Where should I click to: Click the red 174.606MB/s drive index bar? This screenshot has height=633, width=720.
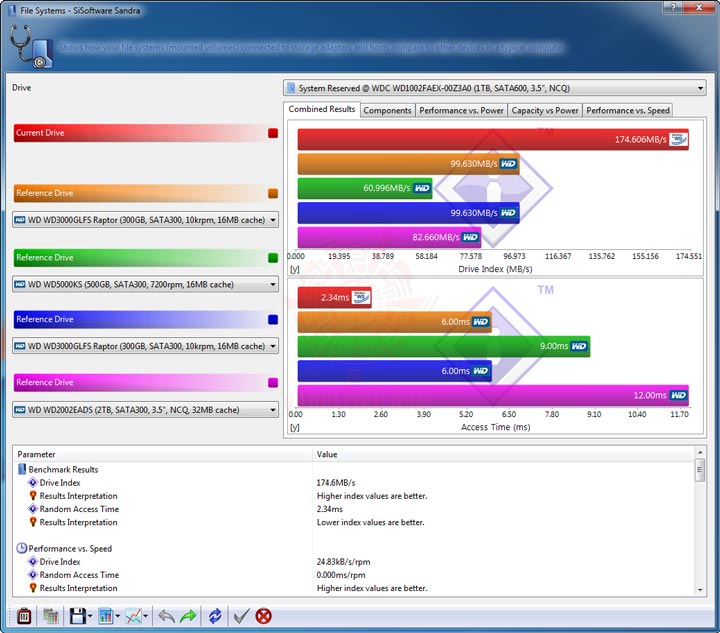point(493,140)
